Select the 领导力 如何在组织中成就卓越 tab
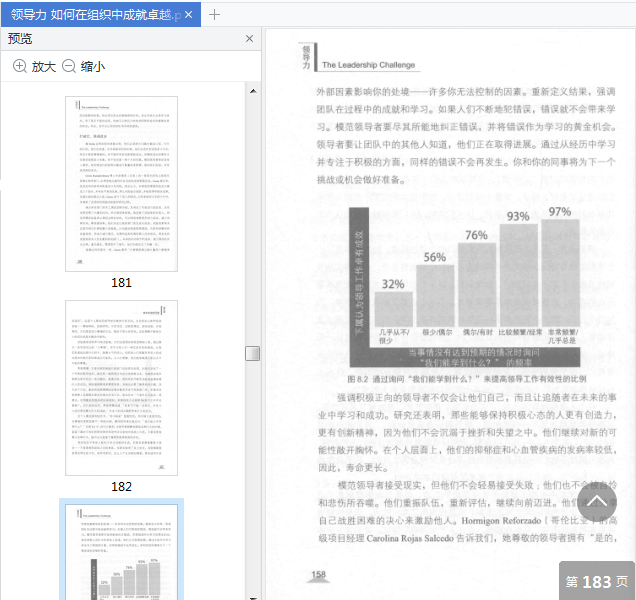636x600 pixels. (x=101, y=15)
